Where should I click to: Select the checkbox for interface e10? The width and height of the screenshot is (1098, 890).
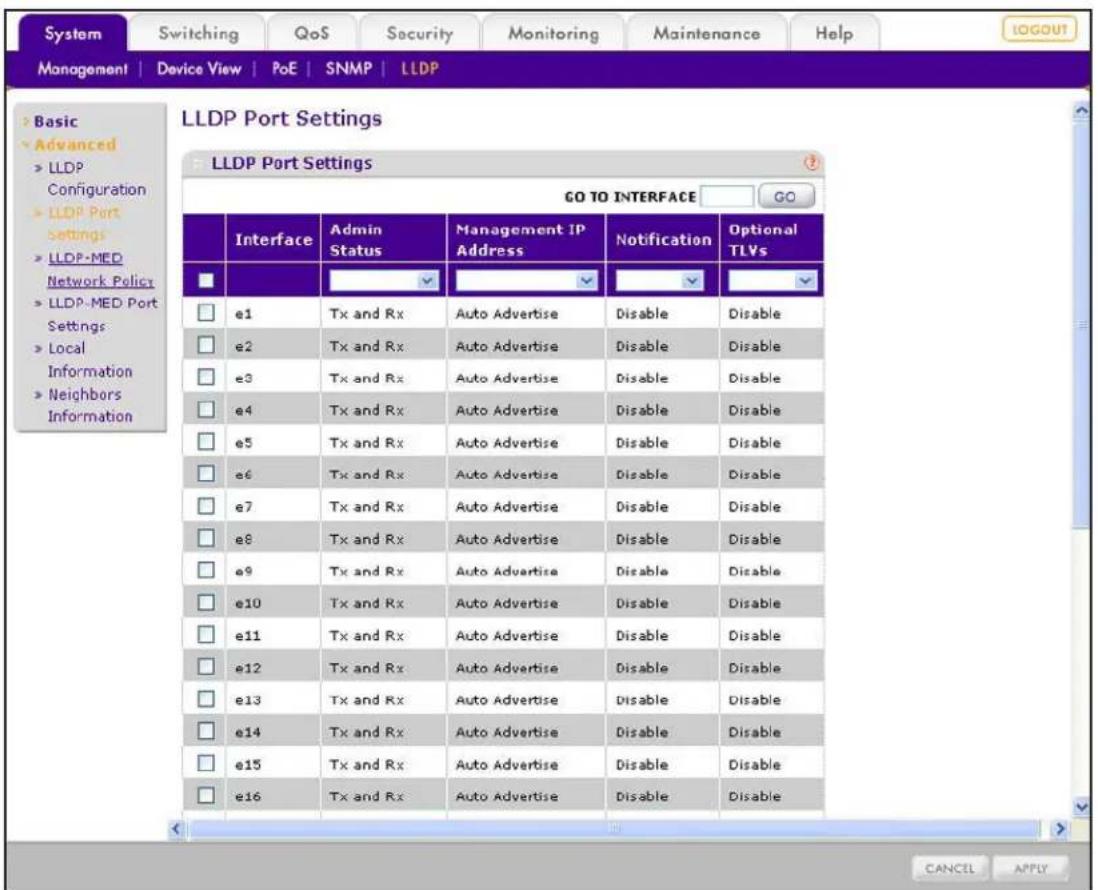[x=206, y=602]
